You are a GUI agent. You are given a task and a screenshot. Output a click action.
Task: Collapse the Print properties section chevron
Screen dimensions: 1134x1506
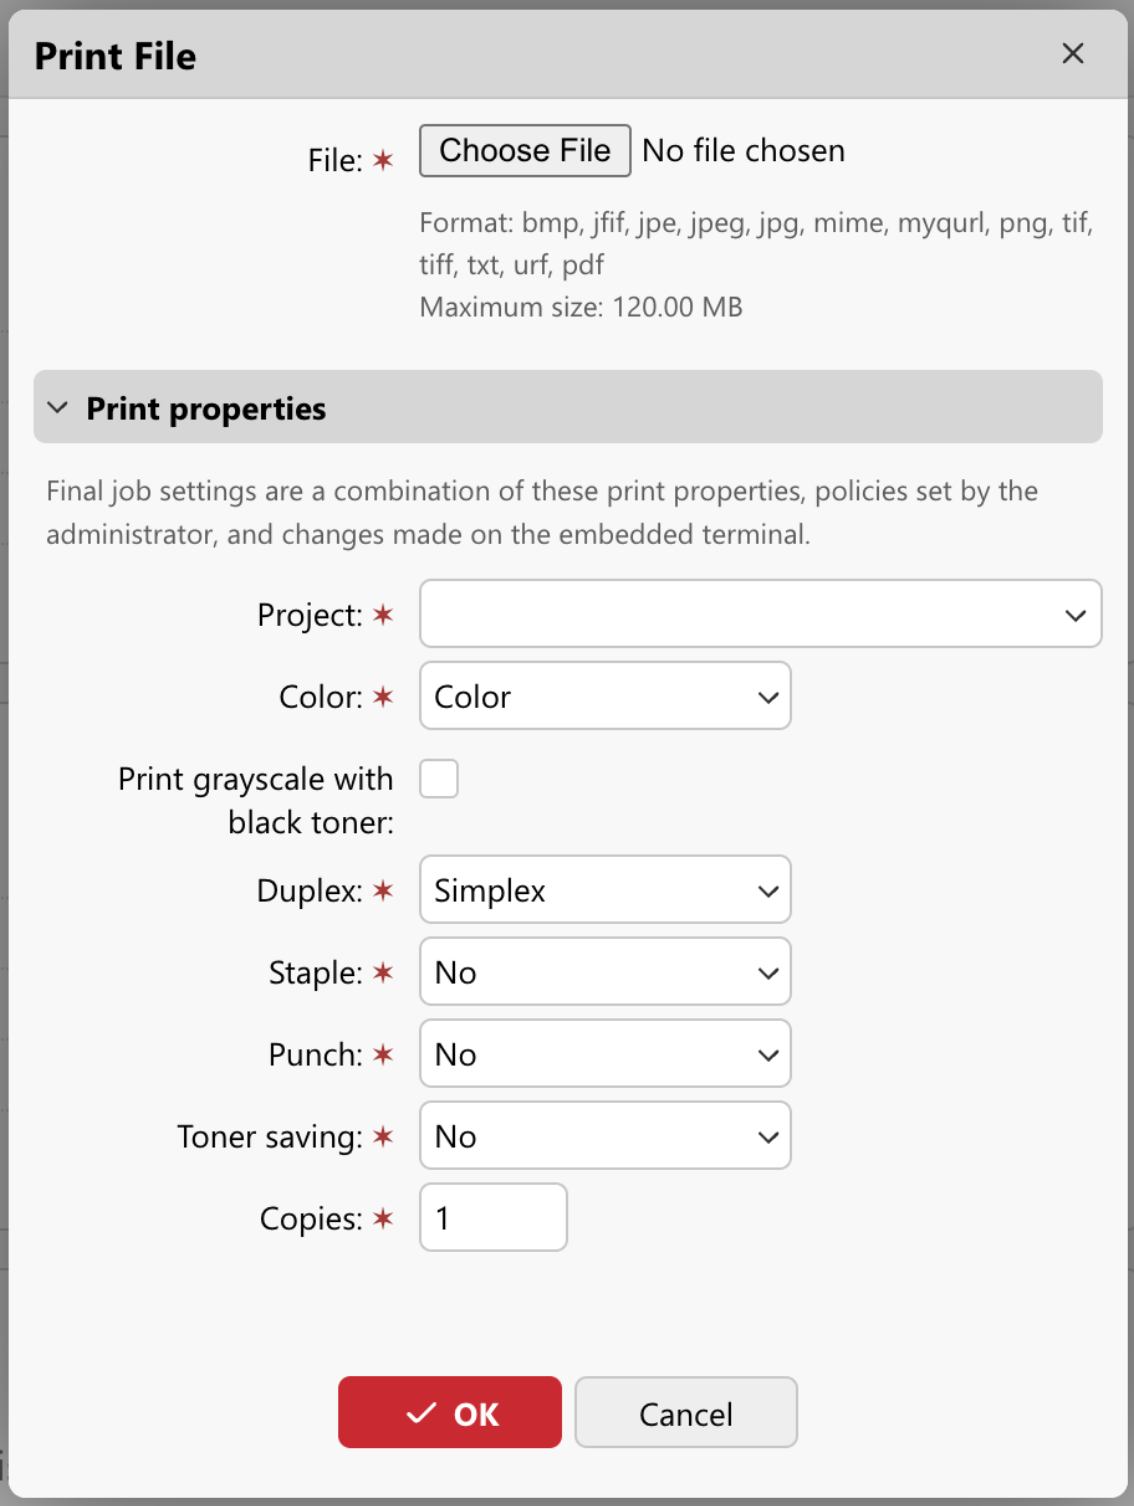tap(57, 407)
